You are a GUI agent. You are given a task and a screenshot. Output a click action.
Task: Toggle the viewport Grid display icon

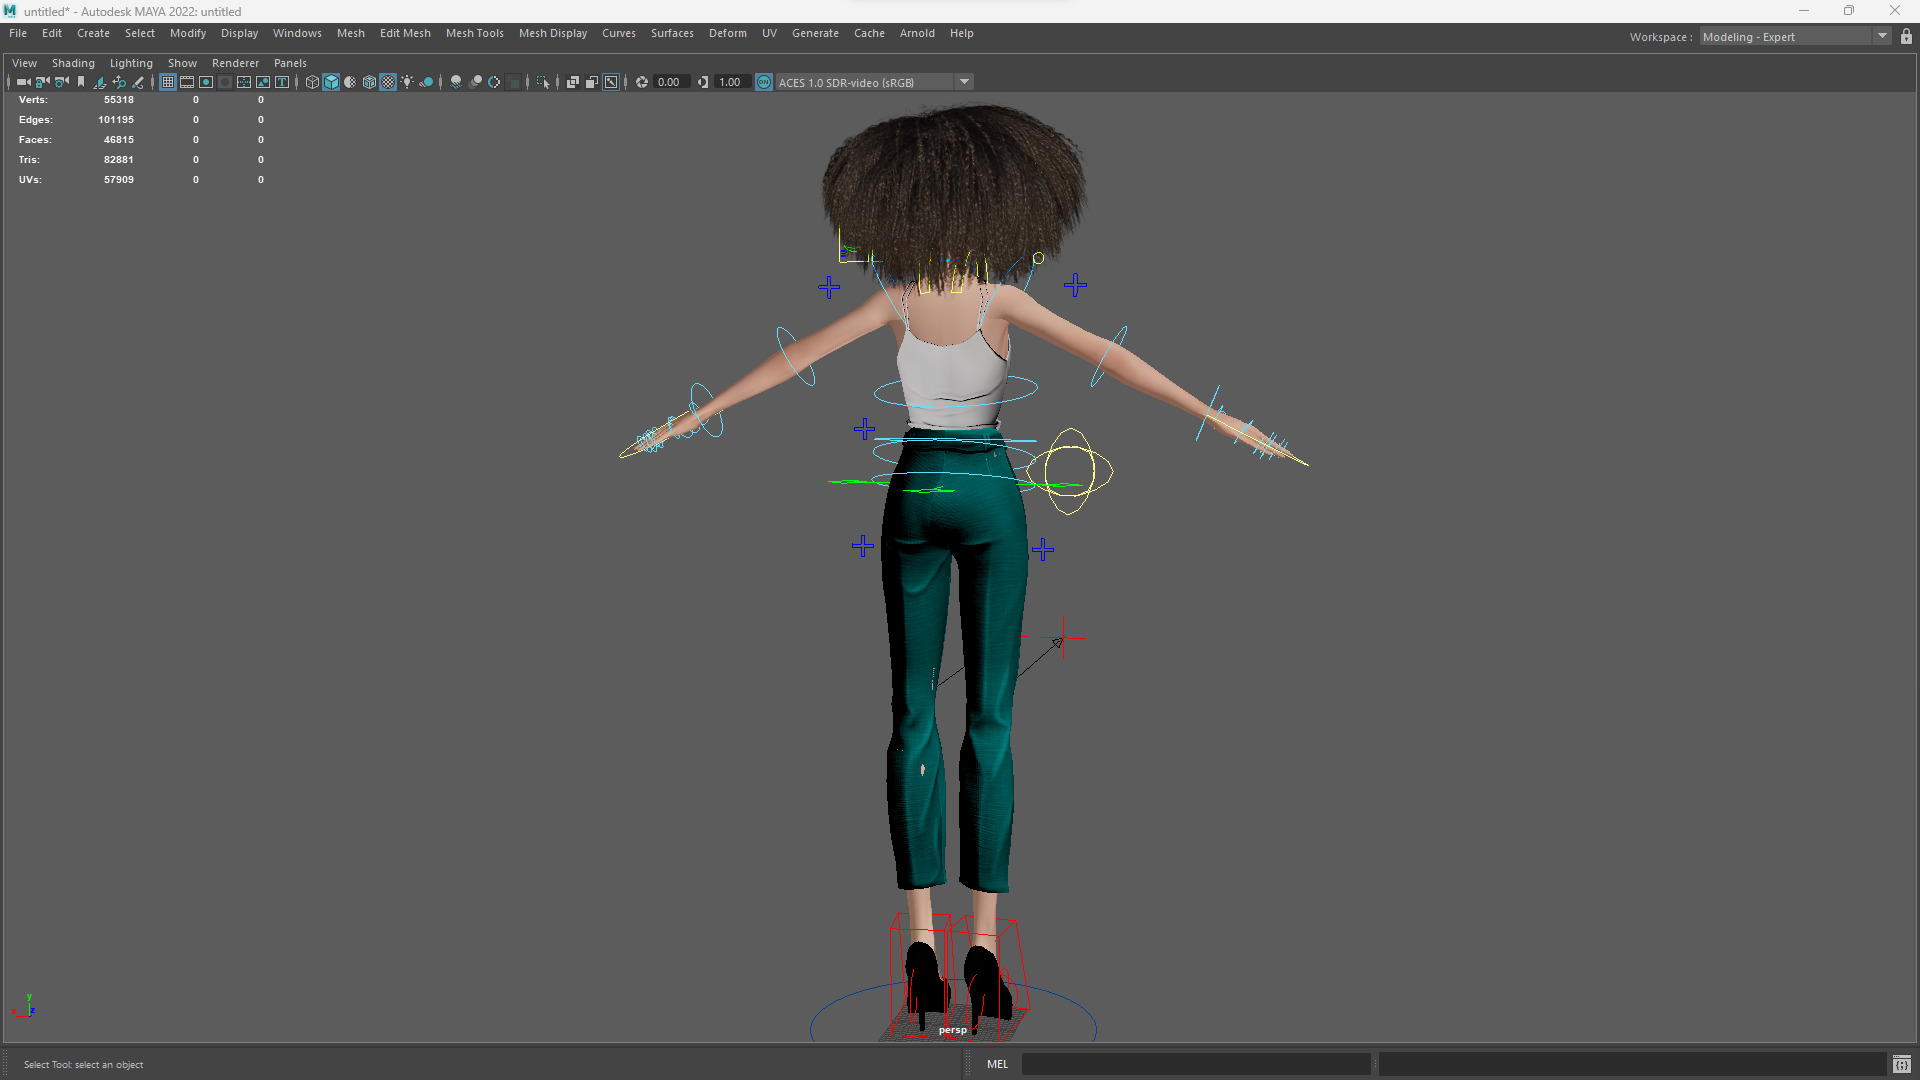pyautogui.click(x=168, y=82)
